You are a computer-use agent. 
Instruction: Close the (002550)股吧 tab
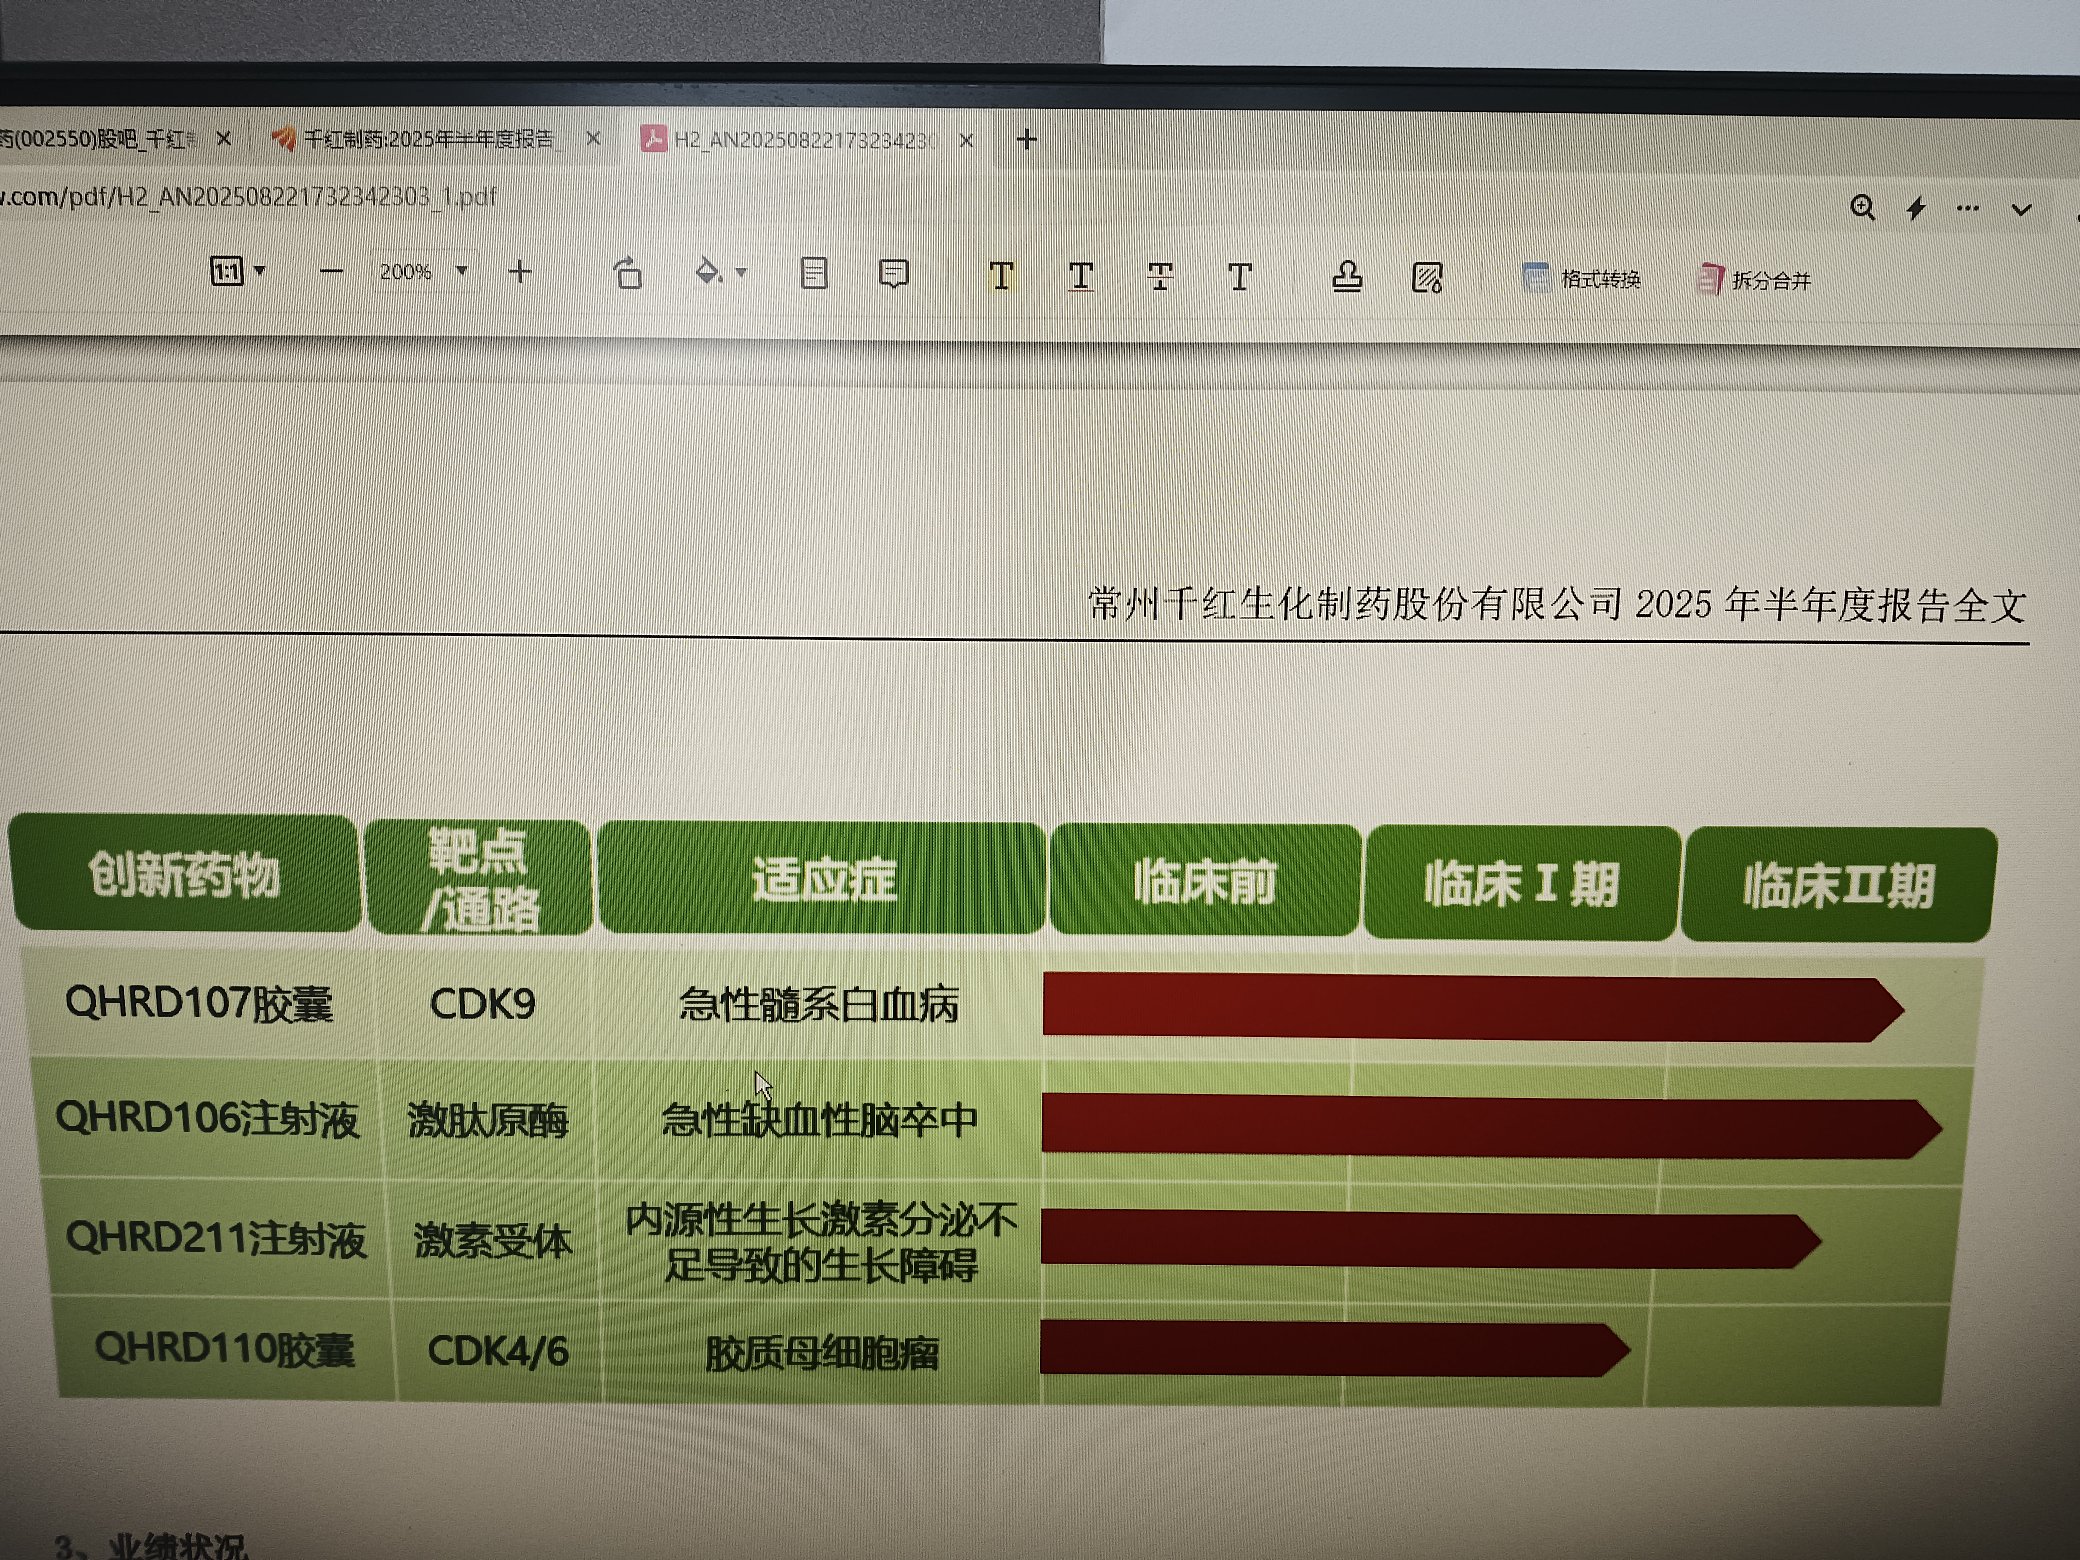click(224, 138)
